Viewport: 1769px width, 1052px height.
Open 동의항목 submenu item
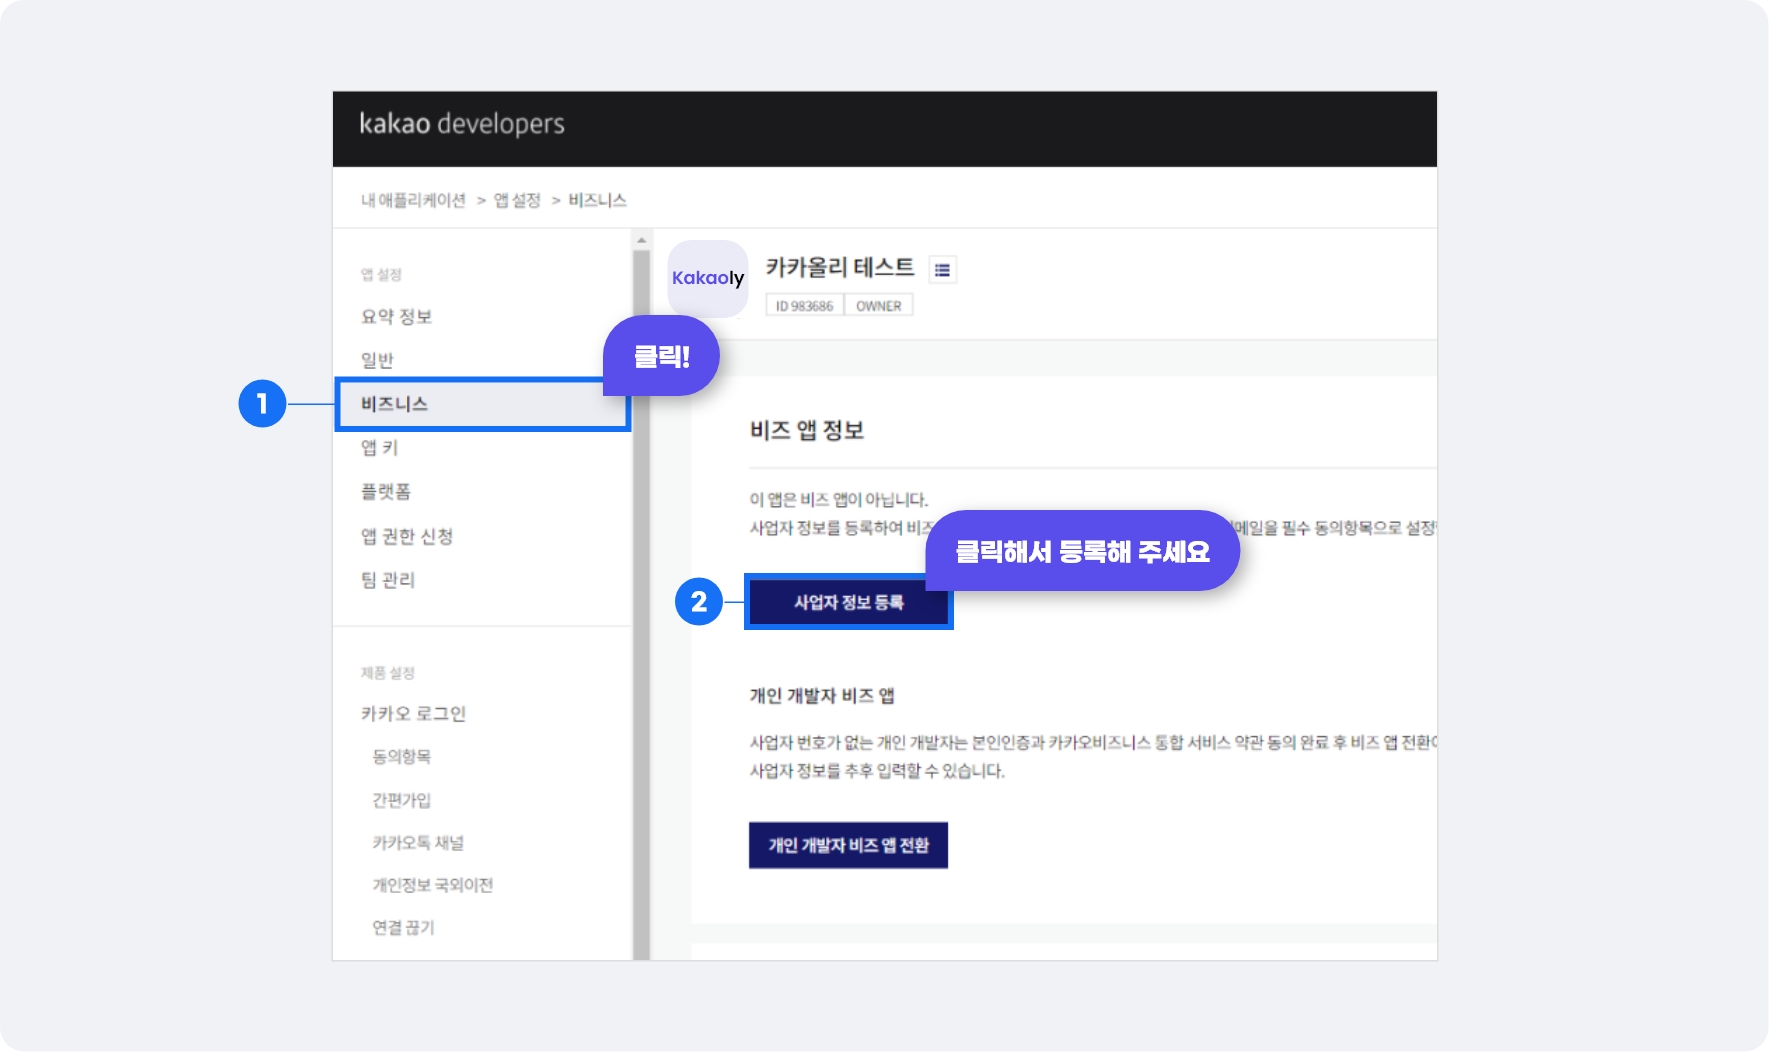402,757
